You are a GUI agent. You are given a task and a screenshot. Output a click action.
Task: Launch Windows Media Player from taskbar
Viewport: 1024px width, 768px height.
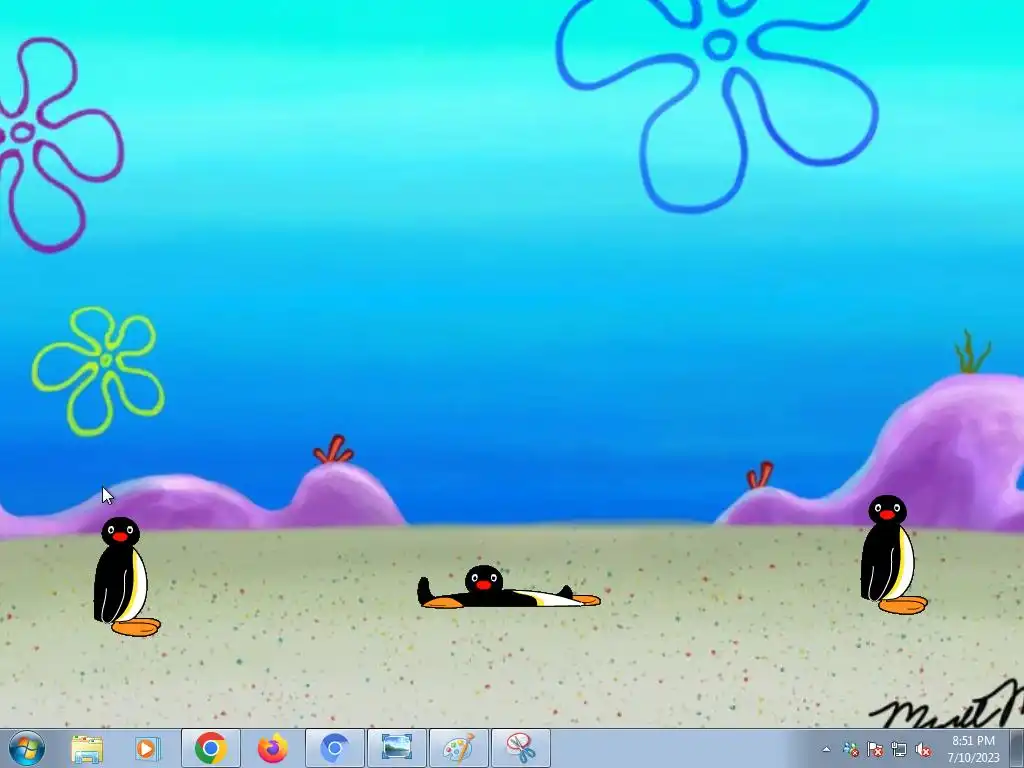tap(148, 748)
